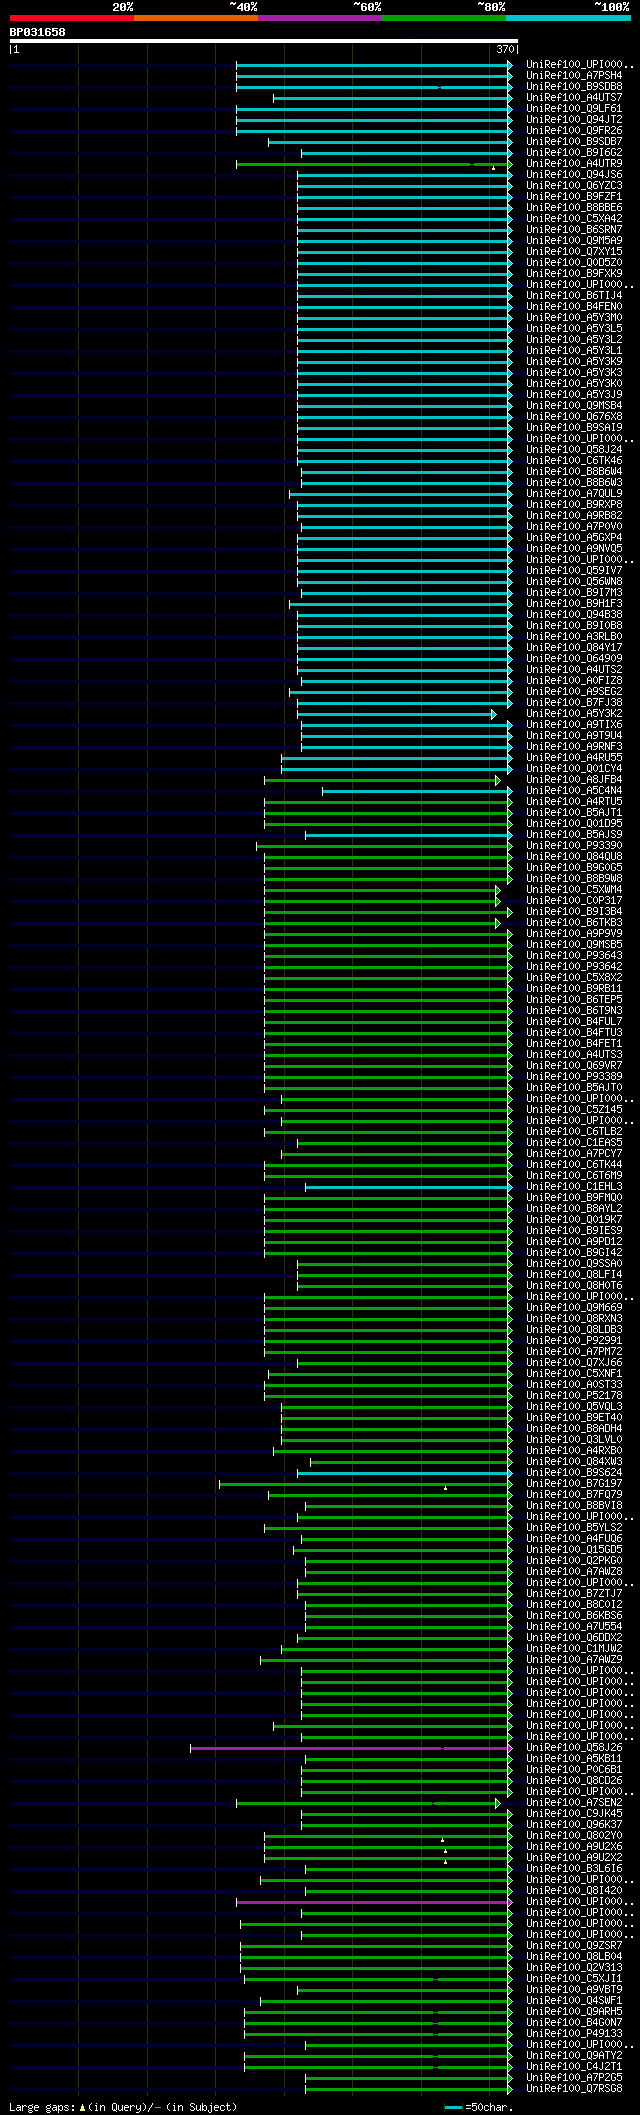Select the UniRef100_A5Y3M0 label

[x=574, y=317]
